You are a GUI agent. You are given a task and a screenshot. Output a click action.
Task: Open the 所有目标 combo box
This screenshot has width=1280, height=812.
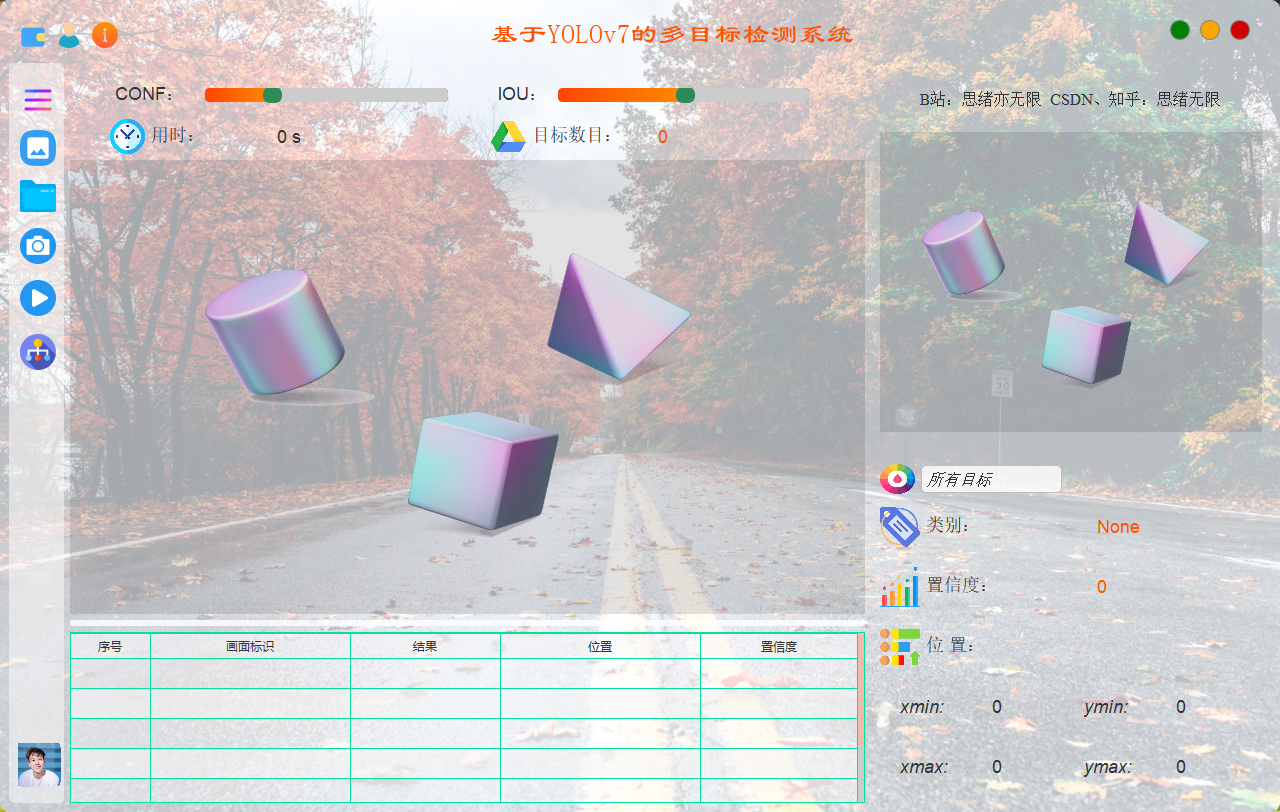991,479
